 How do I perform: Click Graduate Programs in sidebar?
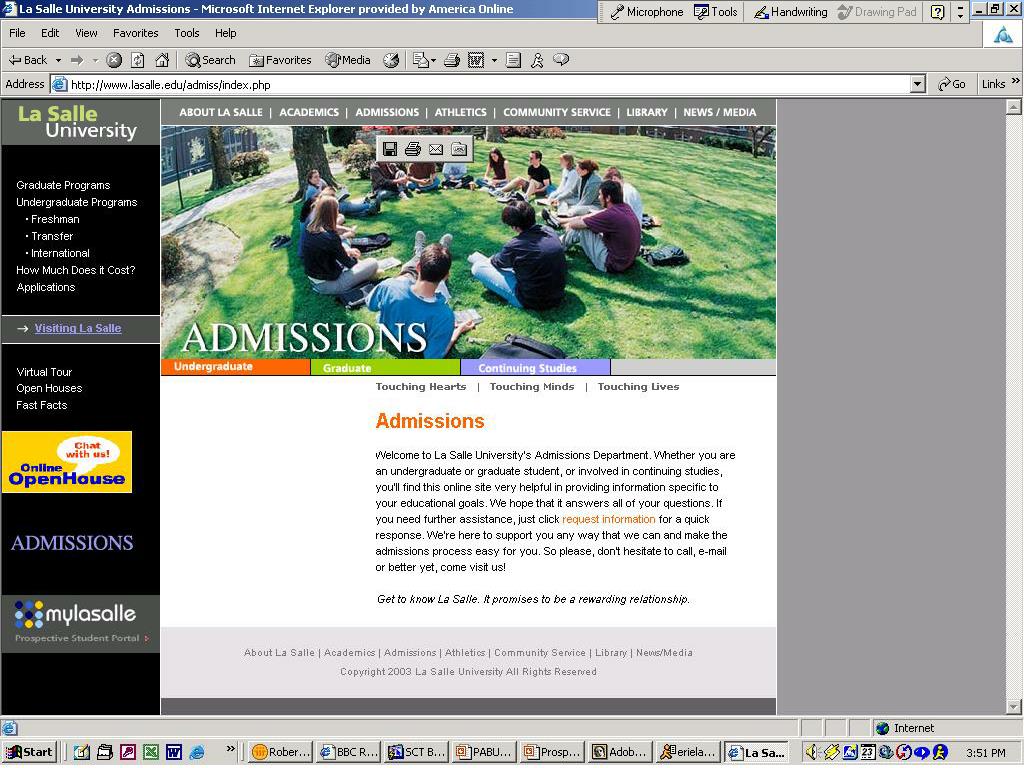[x=63, y=185]
